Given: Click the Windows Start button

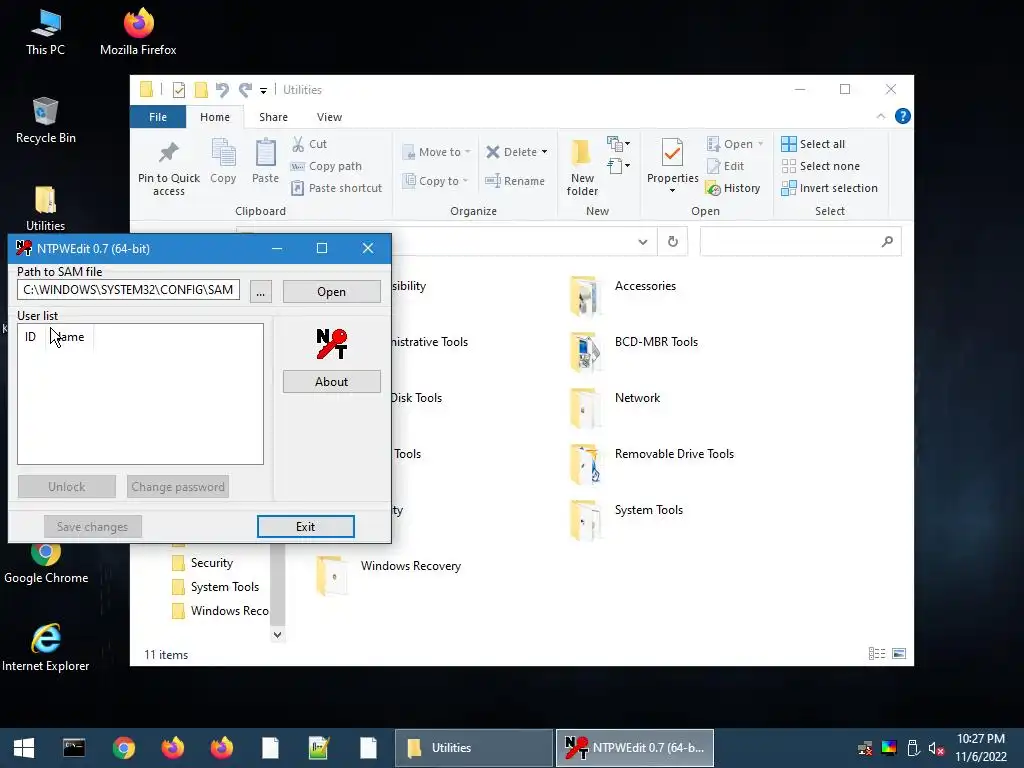Looking at the screenshot, I should [24, 748].
